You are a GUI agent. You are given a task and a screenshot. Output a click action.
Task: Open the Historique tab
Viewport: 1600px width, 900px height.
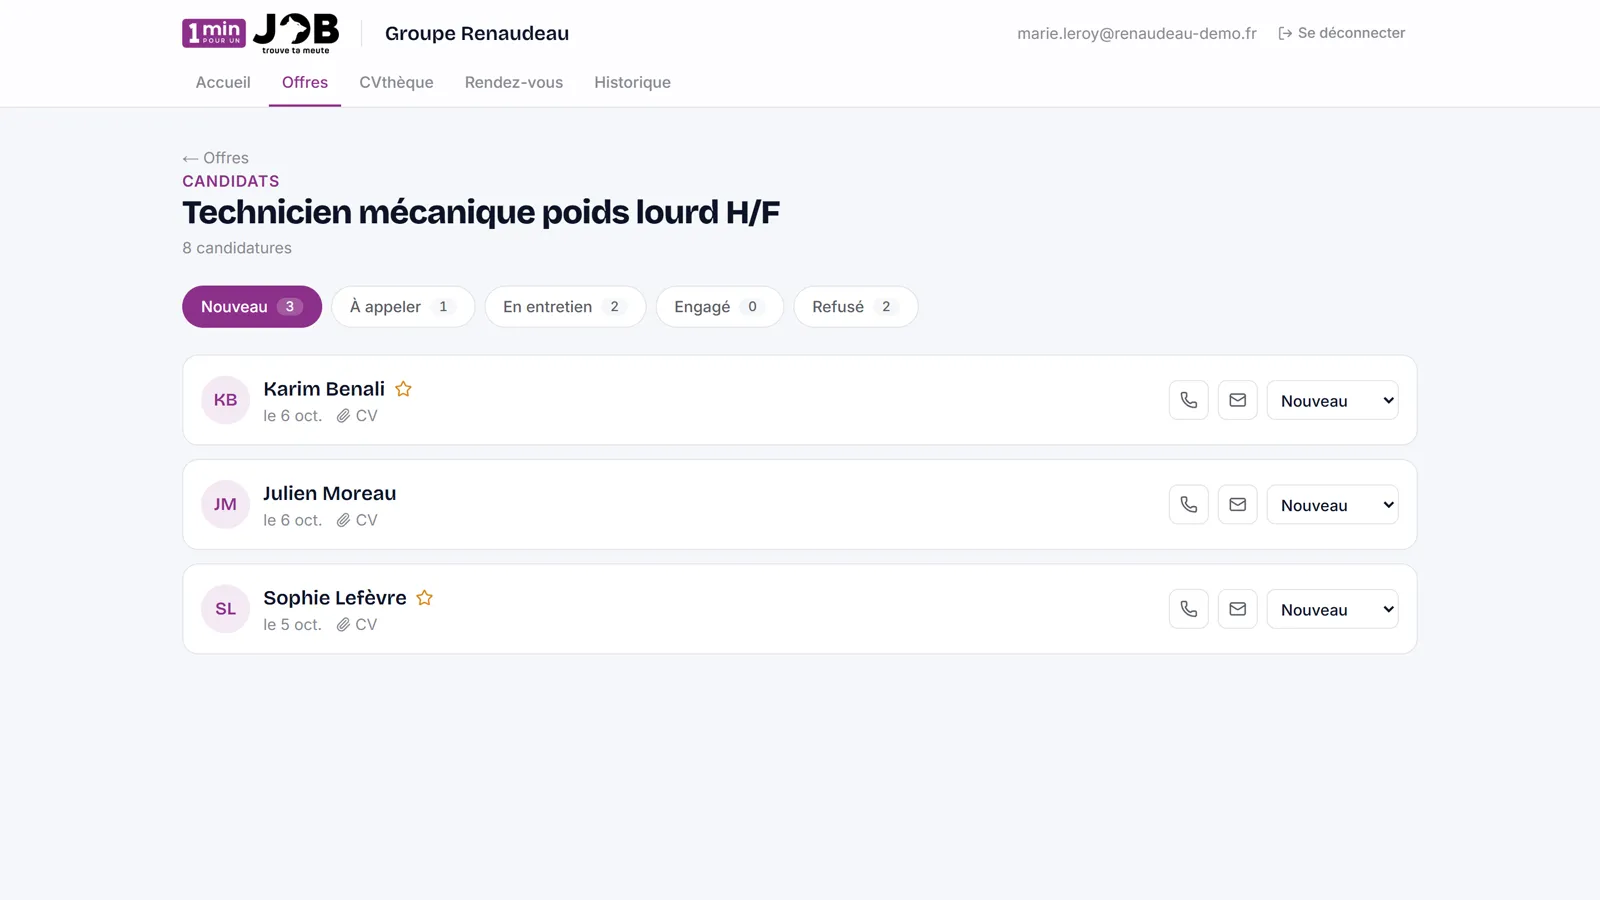(632, 83)
